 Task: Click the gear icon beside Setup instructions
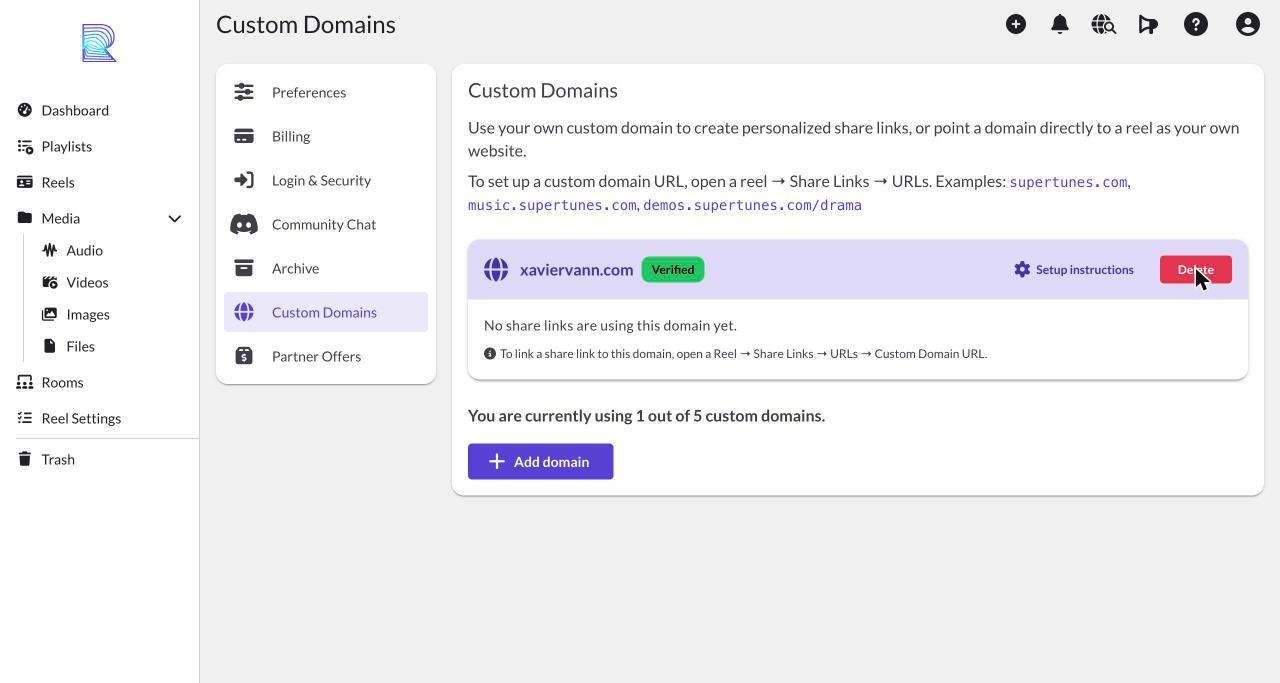[x=1022, y=269]
